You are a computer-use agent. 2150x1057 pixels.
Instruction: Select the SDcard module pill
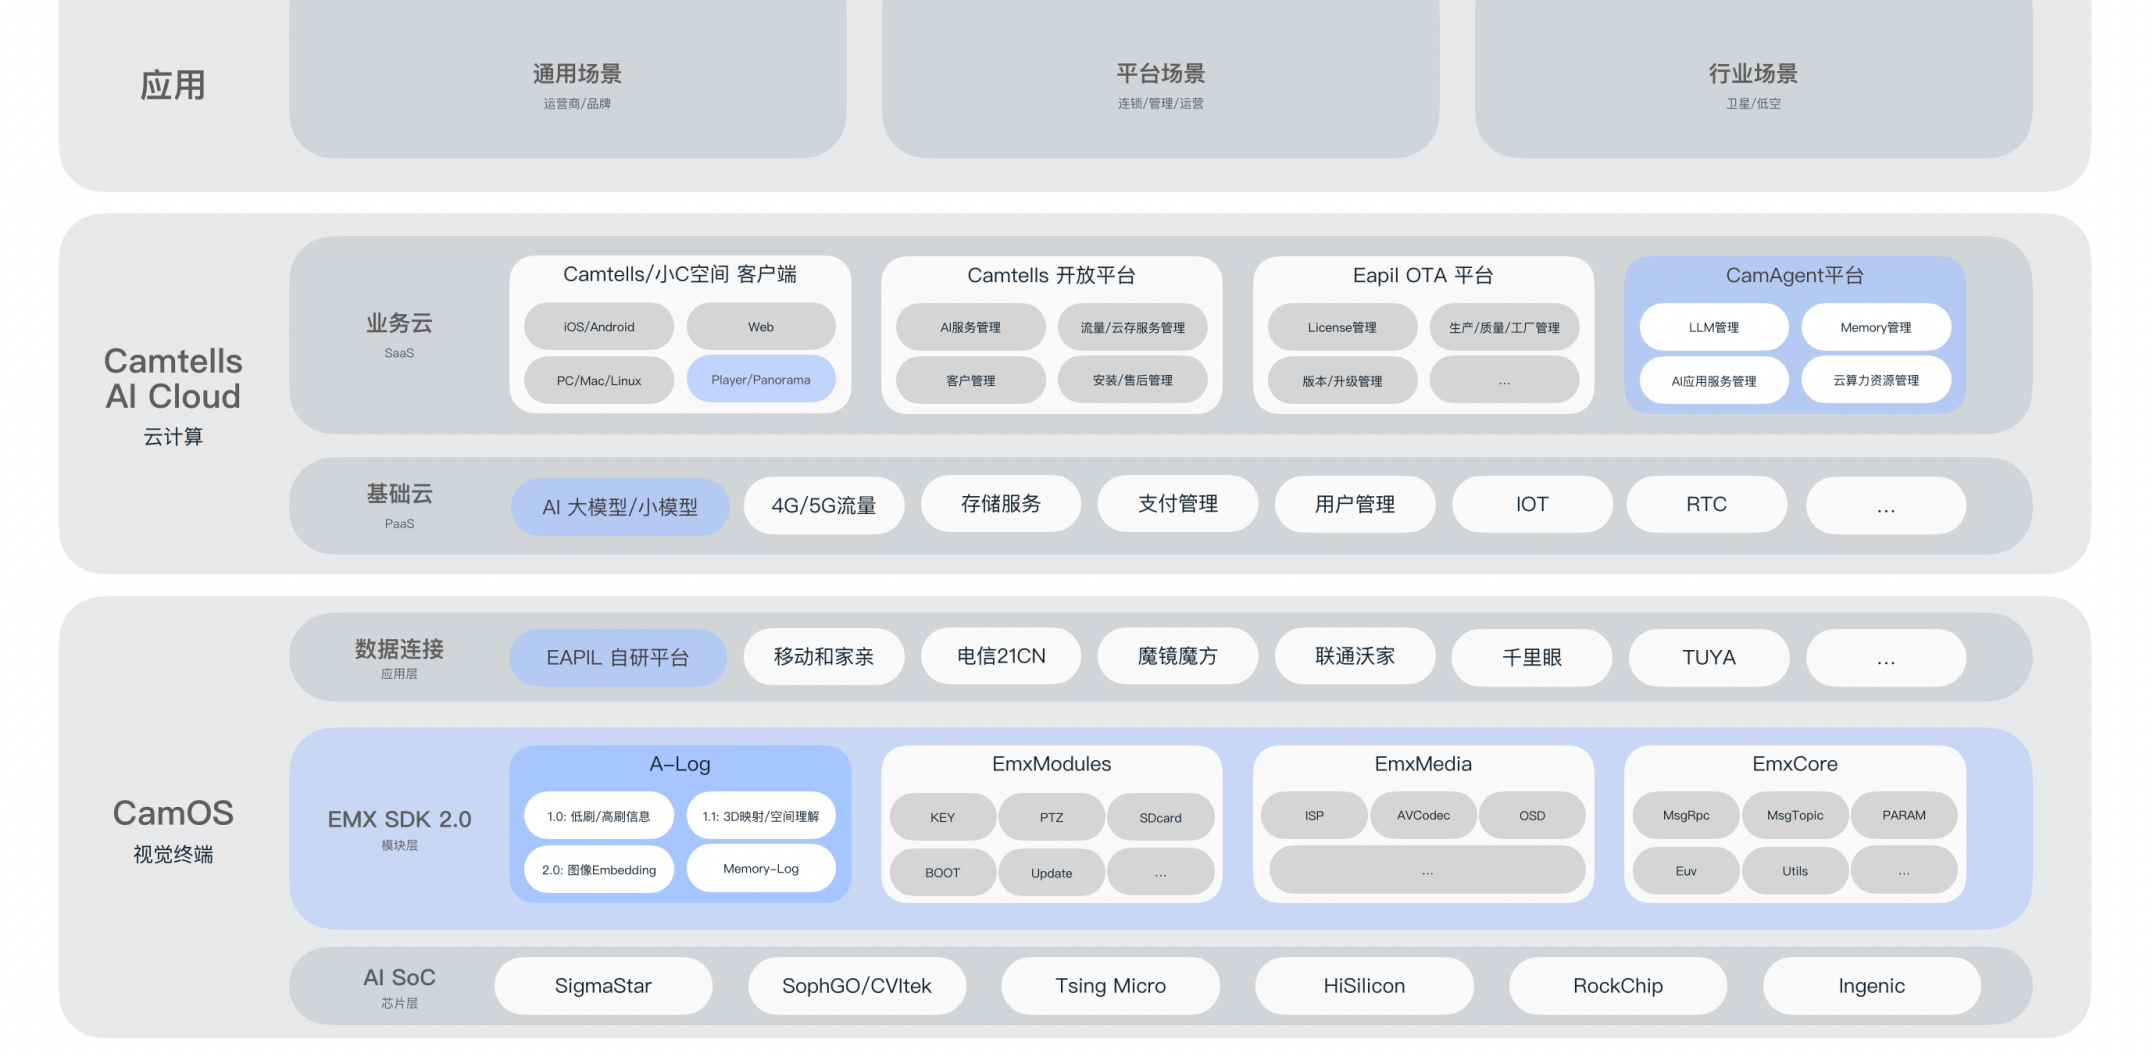(x=1160, y=817)
